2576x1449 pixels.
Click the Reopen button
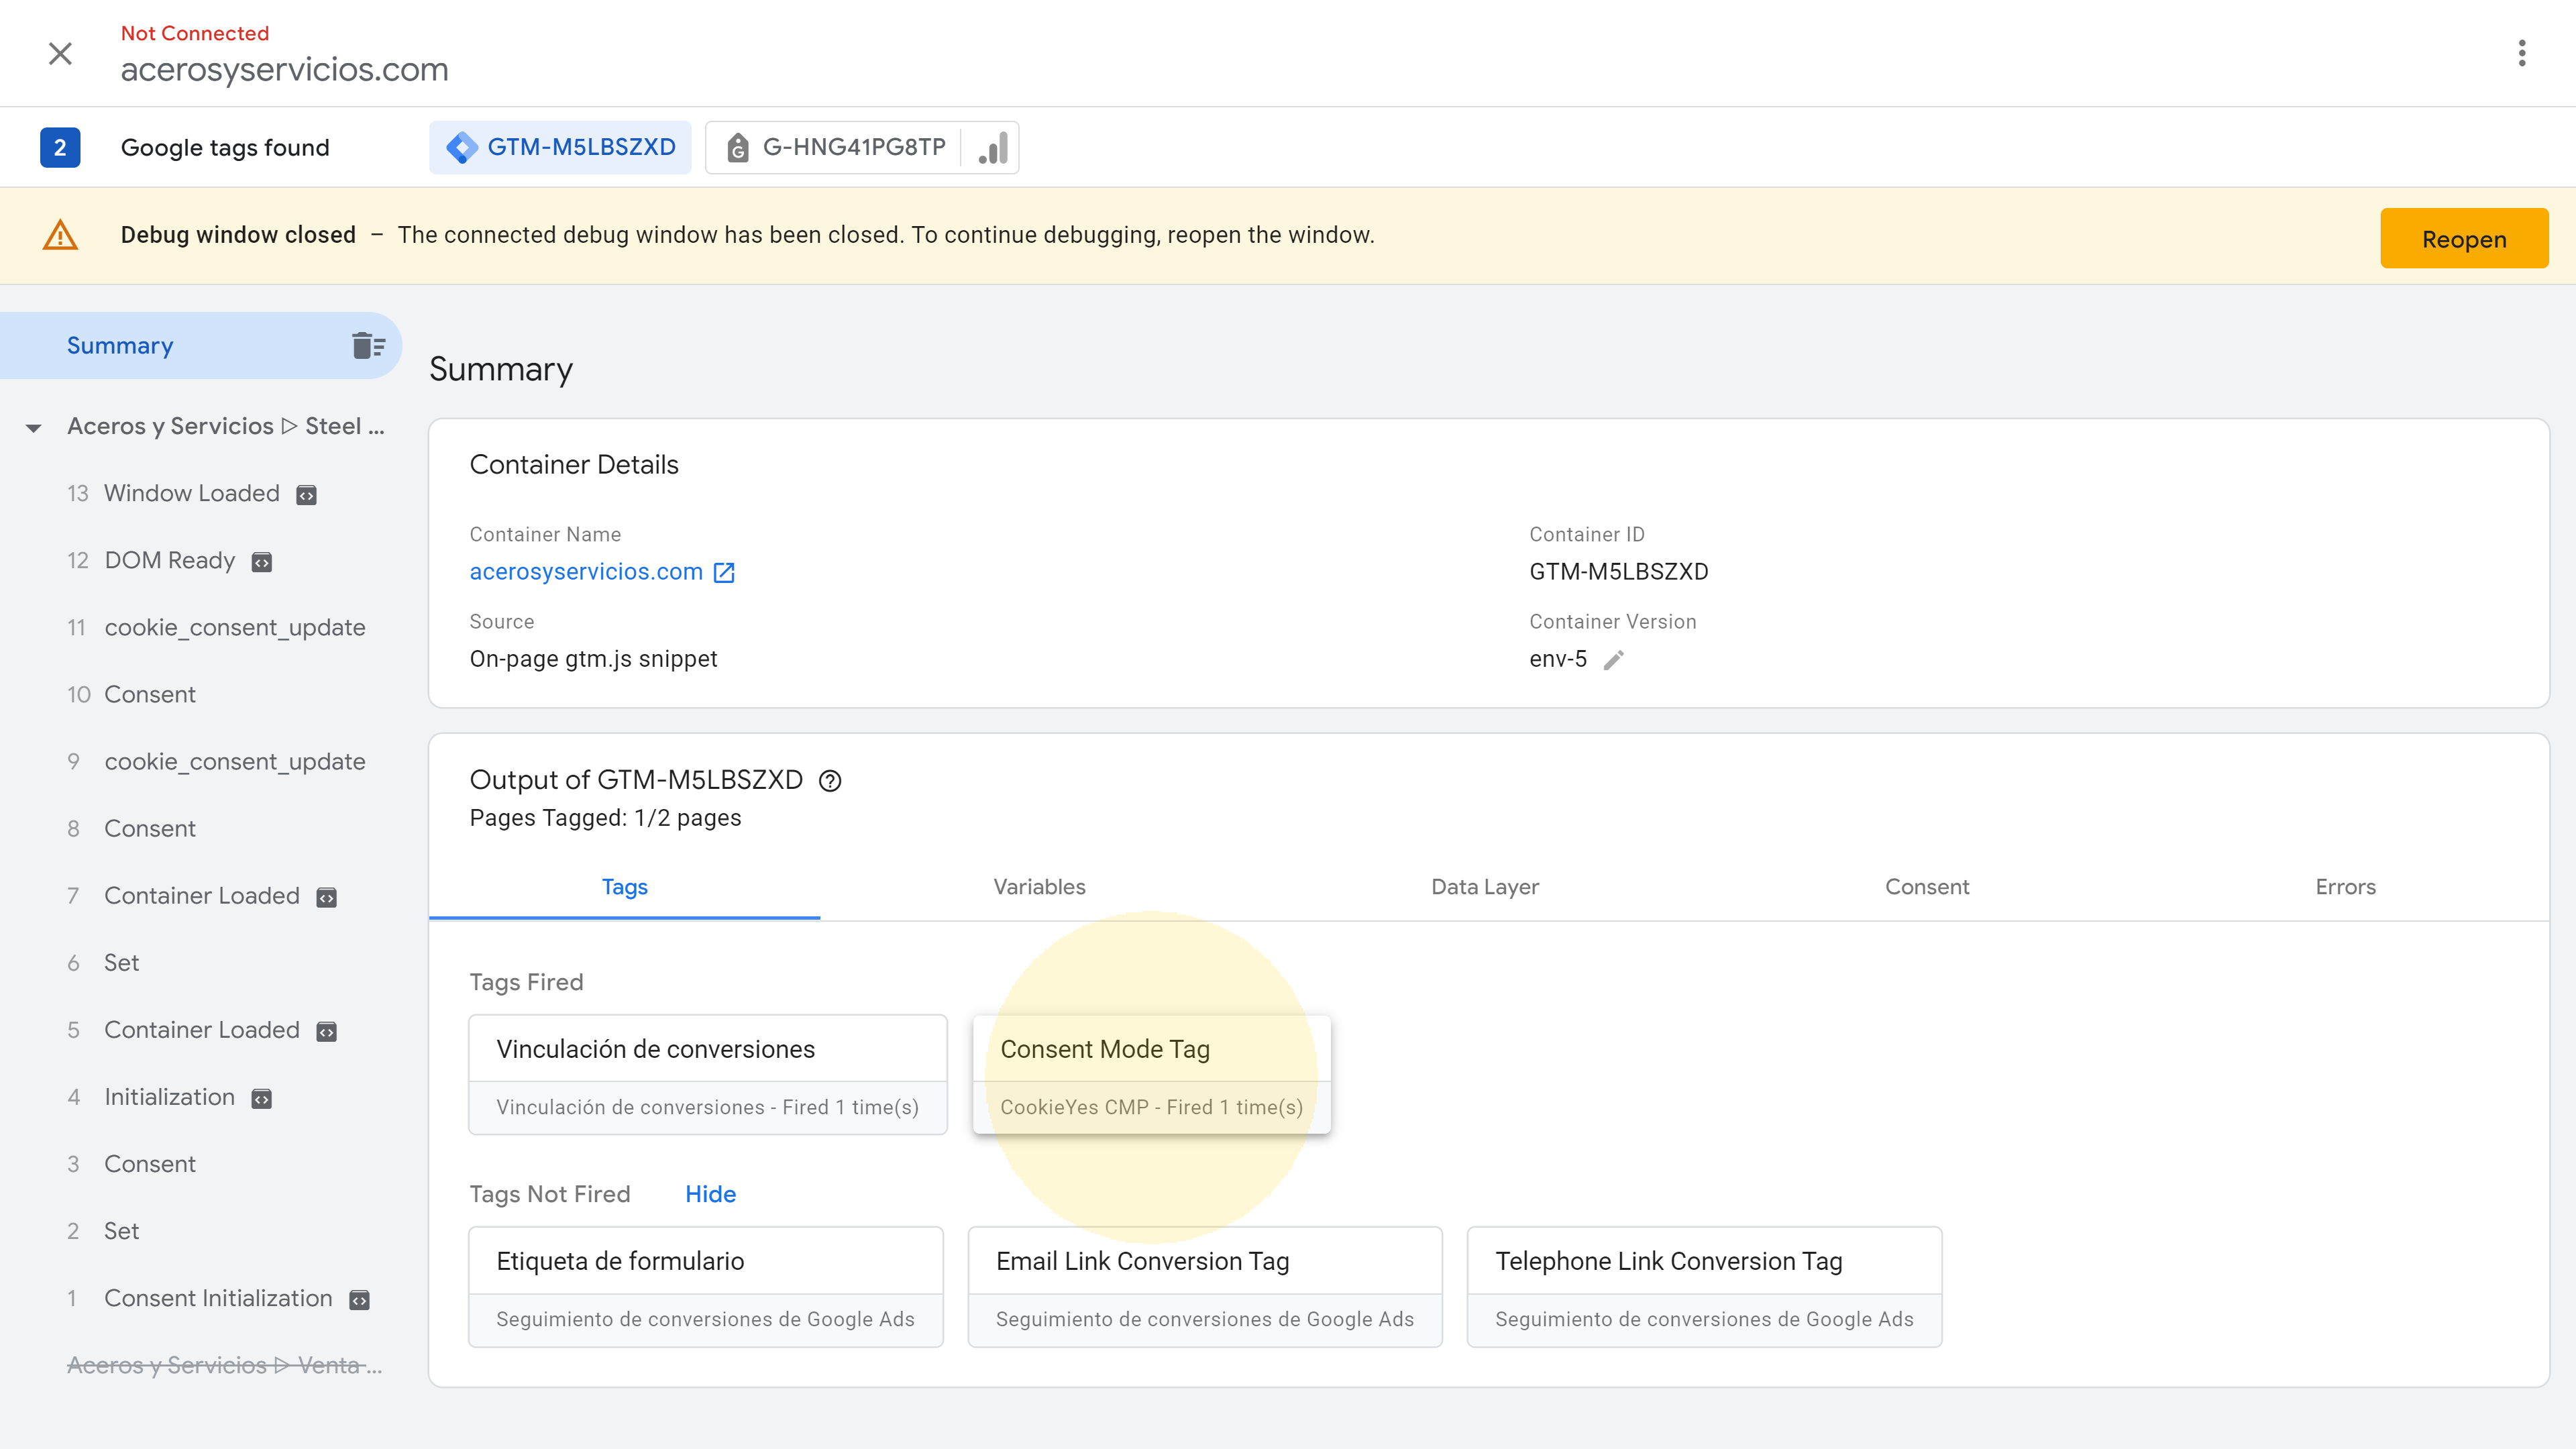click(x=2464, y=238)
